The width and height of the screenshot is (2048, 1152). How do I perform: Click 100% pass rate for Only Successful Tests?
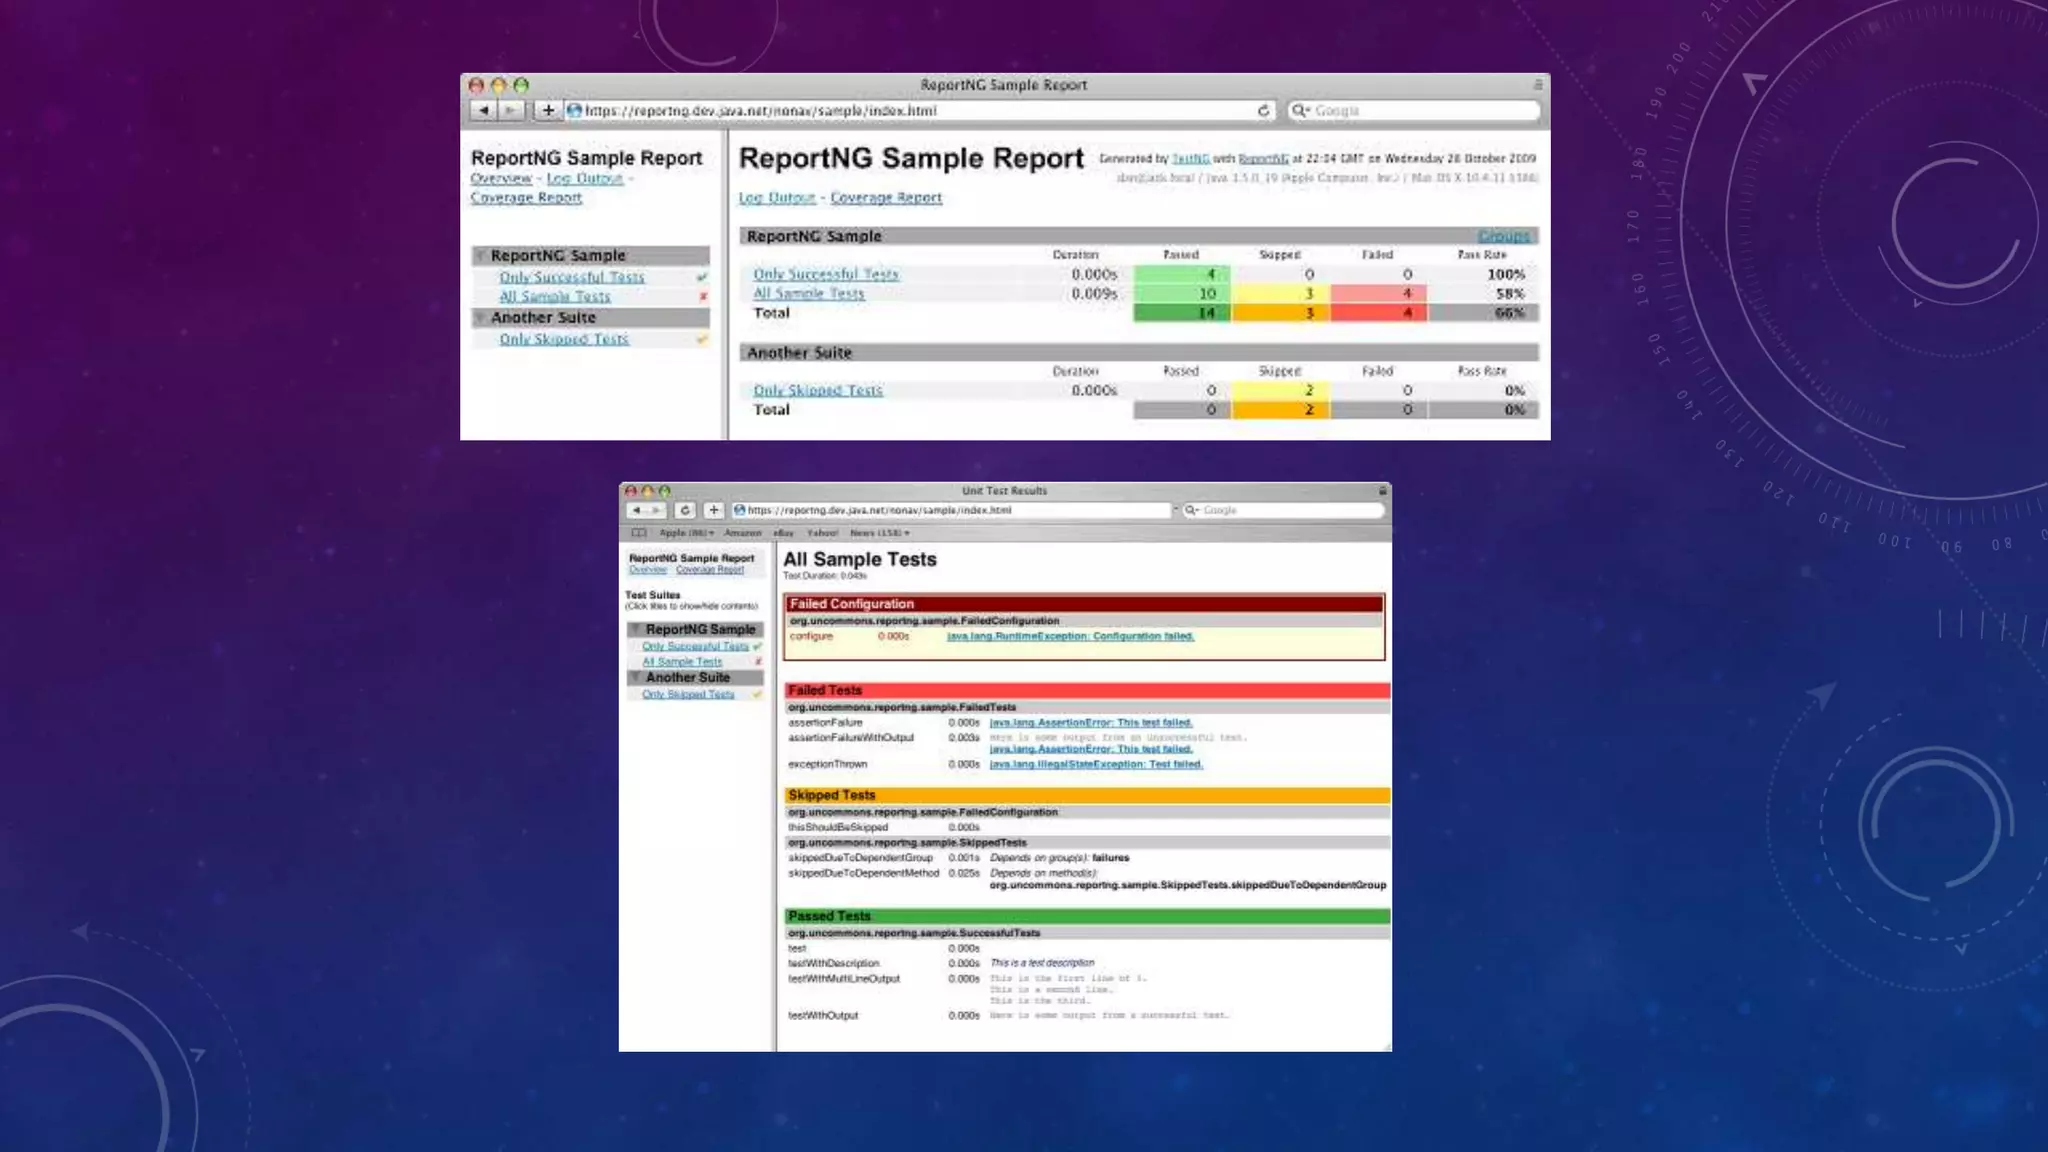pyautogui.click(x=1506, y=274)
